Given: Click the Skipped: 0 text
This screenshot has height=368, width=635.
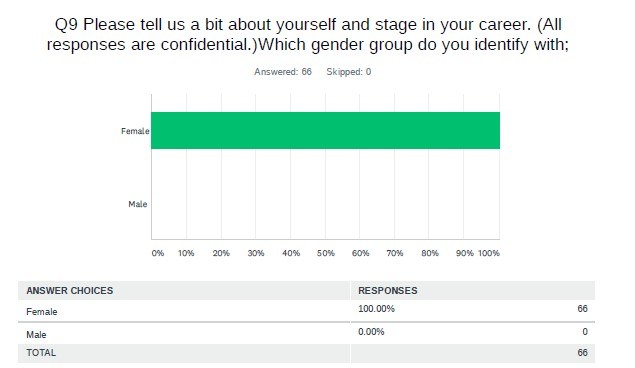Looking at the screenshot, I should tap(349, 72).
